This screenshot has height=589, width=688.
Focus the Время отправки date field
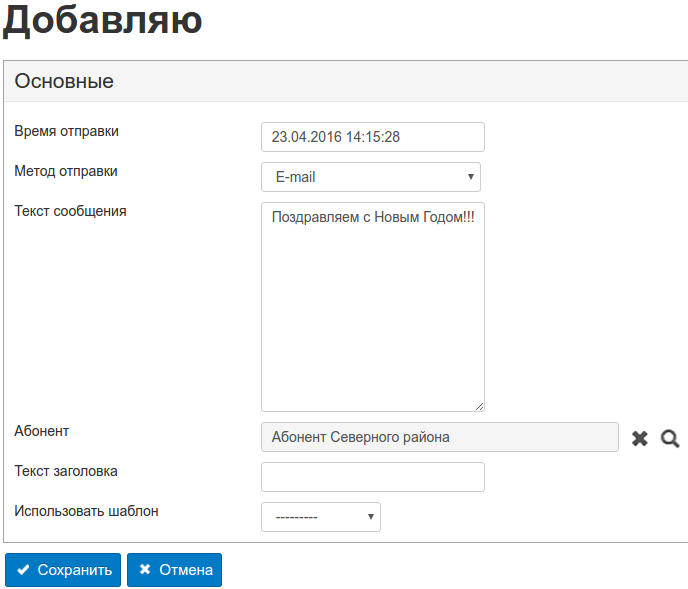(373, 137)
